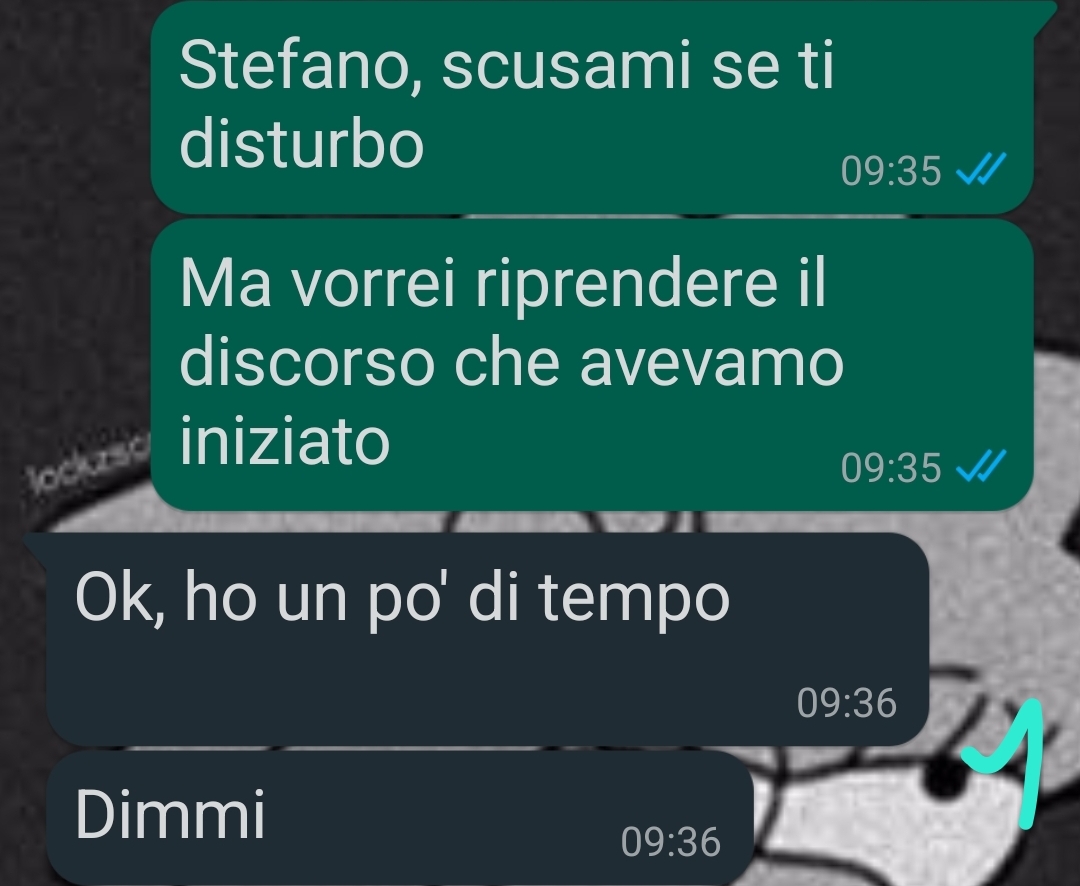The height and width of the screenshot is (886, 1080).
Task: Tap the 09:36 timestamp under 'Ok, ho un po' di tempo'
Action: [847, 703]
